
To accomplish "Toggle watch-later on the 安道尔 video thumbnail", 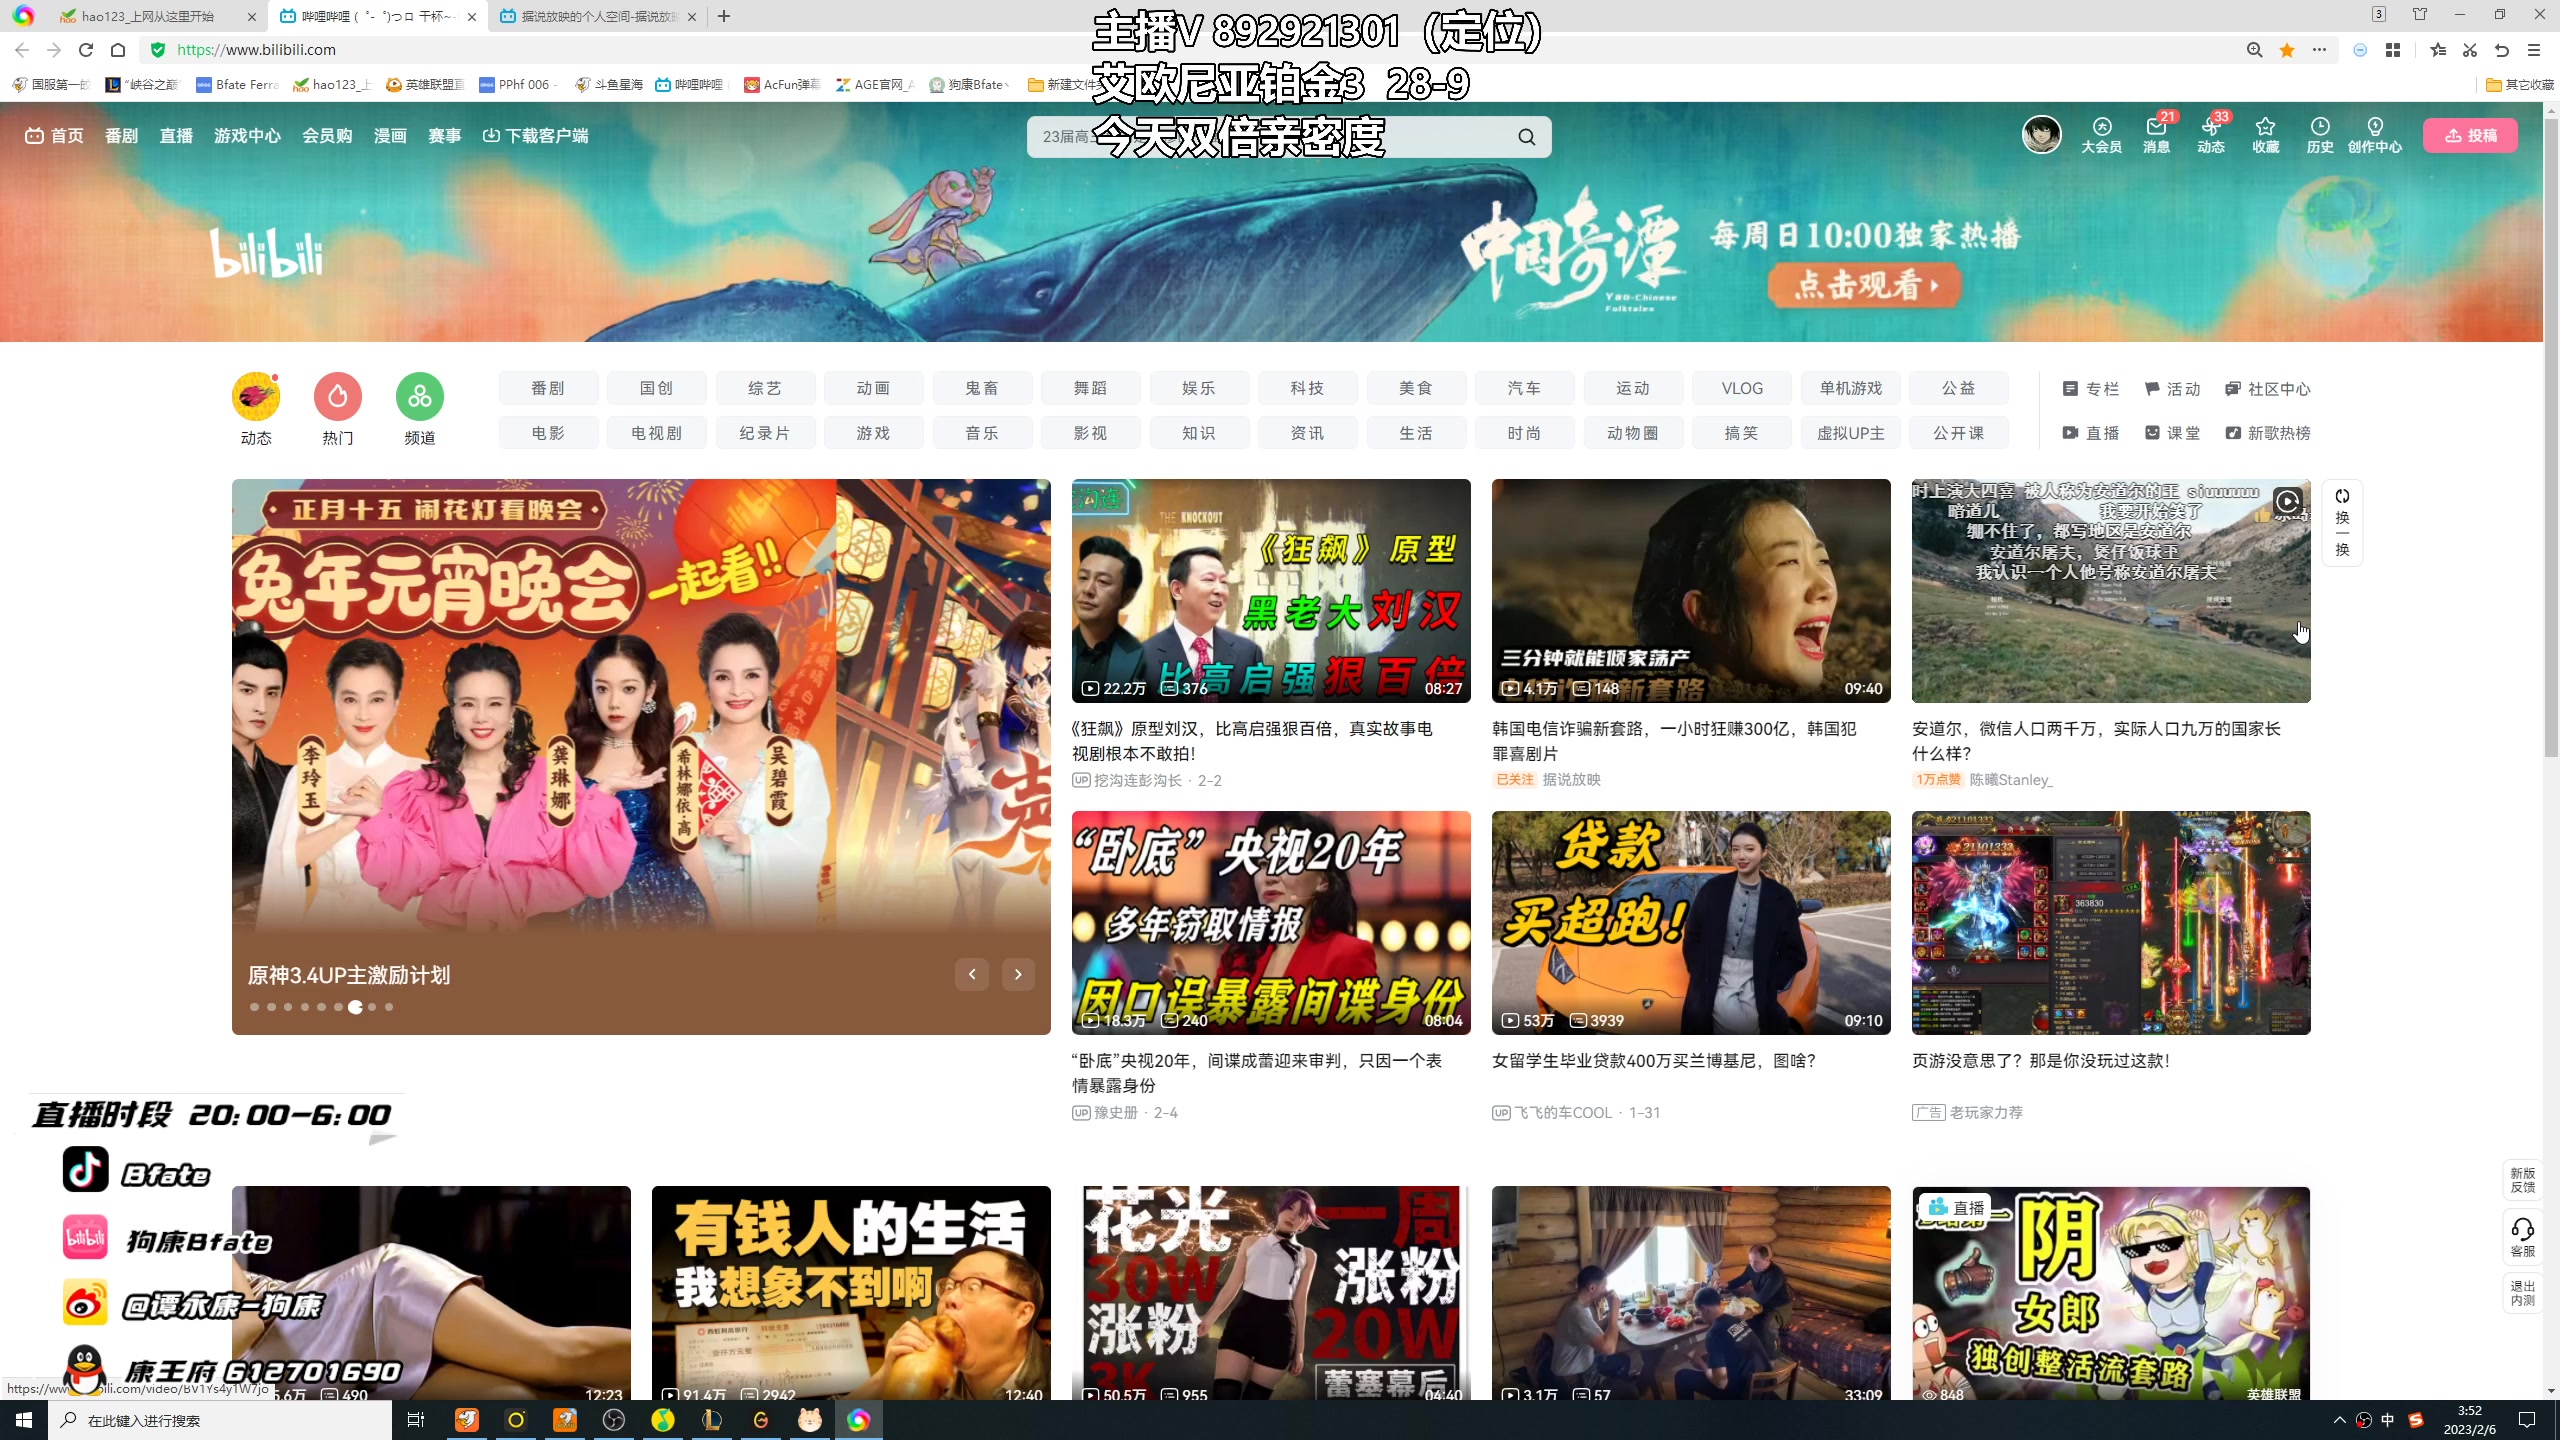I will pos(2287,502).
